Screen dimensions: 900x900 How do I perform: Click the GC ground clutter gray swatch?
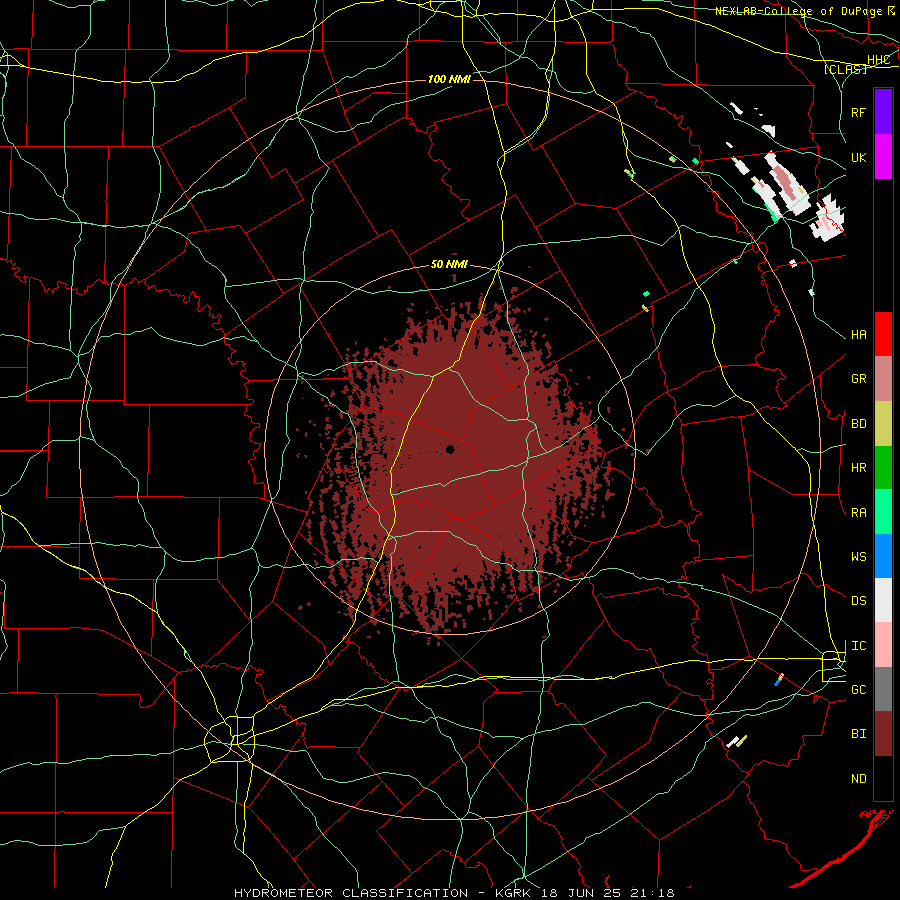883,689
